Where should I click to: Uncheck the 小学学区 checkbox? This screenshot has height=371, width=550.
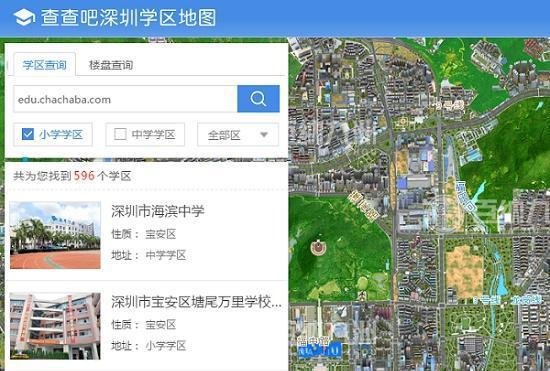28,134
